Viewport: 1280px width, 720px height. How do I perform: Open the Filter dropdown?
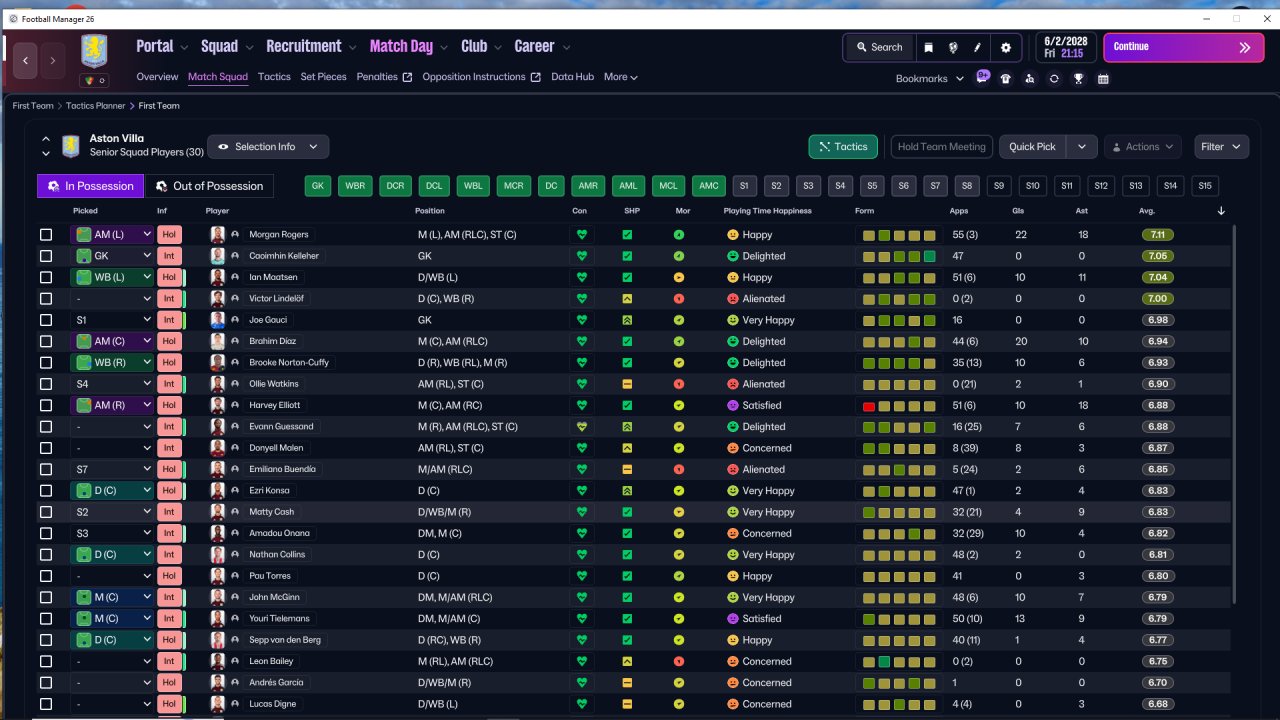coord(1221,147)
